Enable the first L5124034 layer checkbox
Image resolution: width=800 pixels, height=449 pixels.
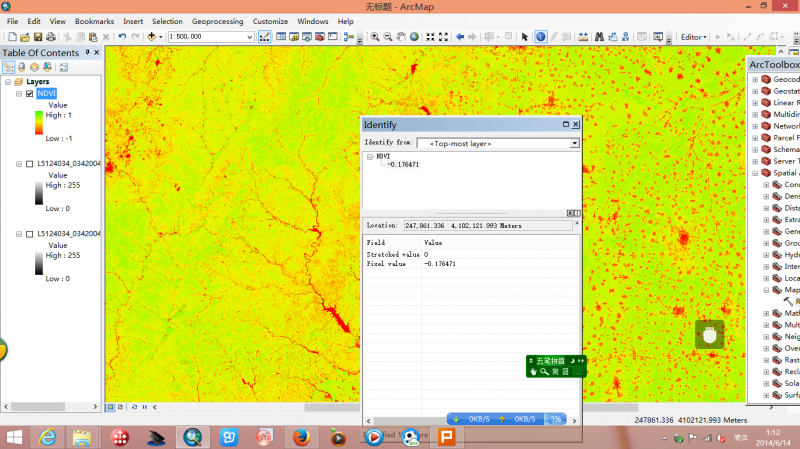30,163
